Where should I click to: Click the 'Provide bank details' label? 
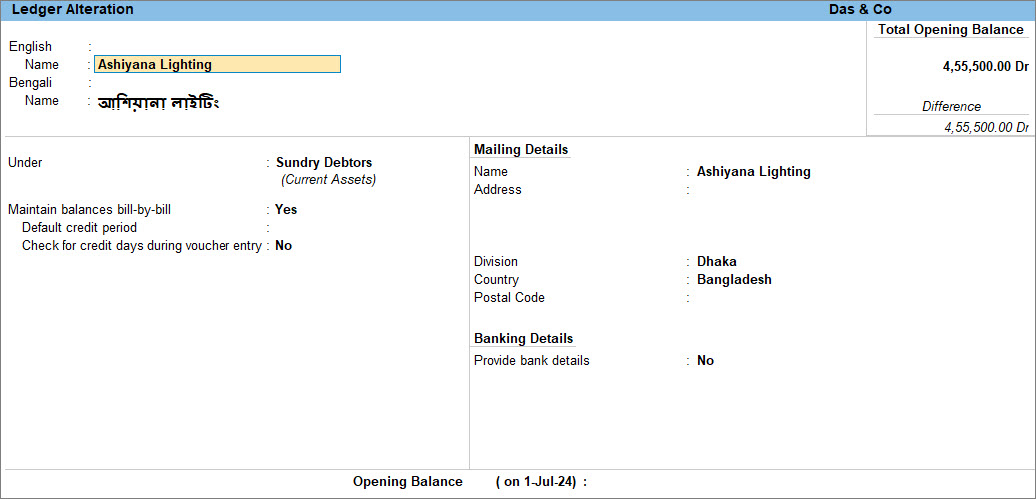[x=531, y=361]
